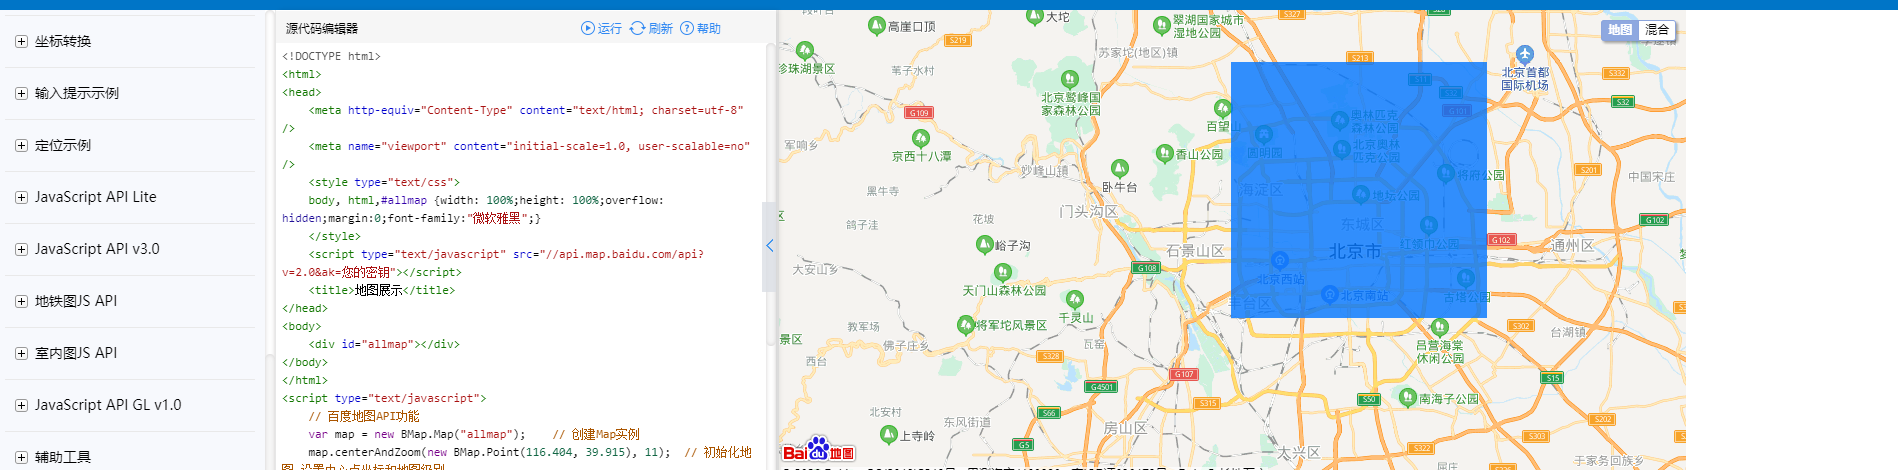The height and width of the screenshot is (470, 1898).
Task: Switch map to 混合 hybrid view
Action: (x=1657, y=30)
